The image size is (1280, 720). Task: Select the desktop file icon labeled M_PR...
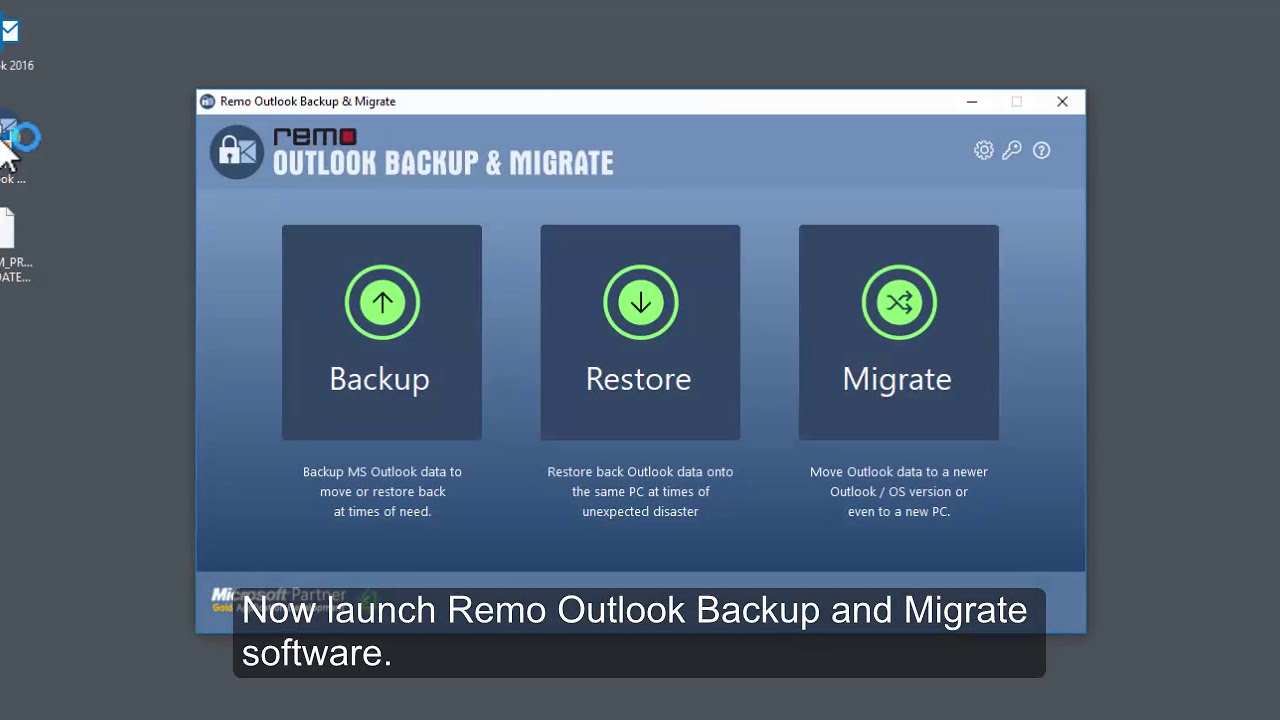12,246
